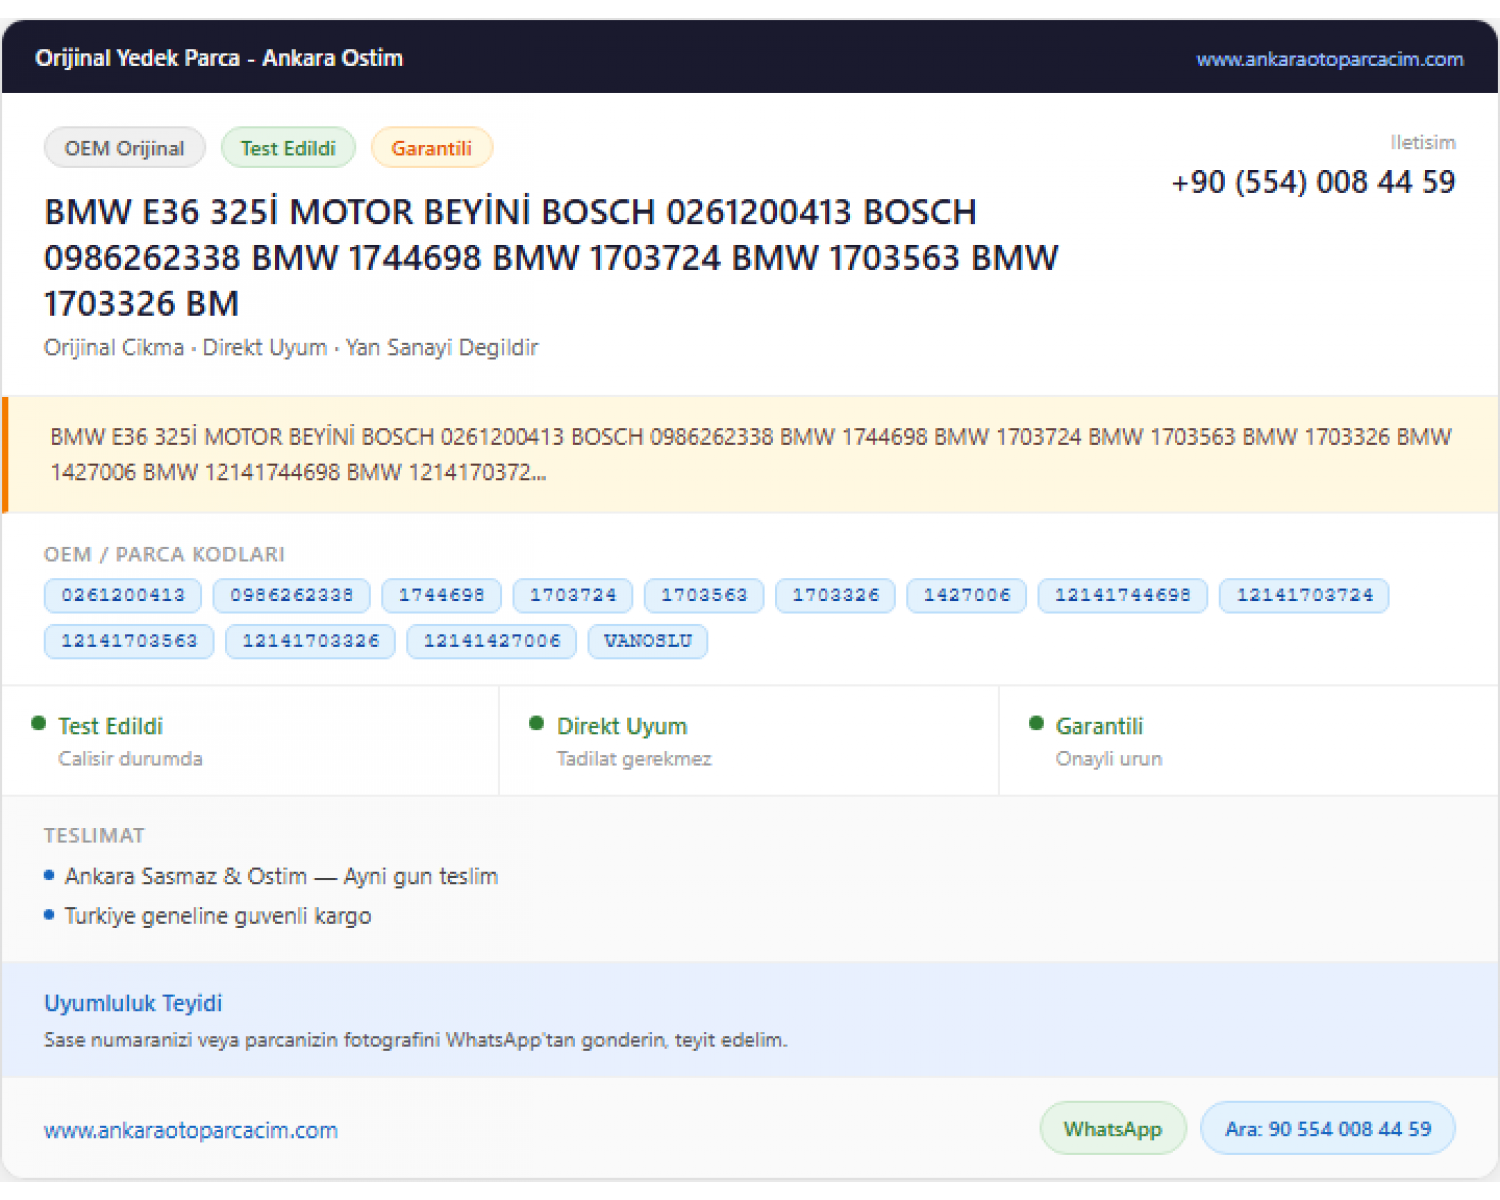This screenshot has height=1200, width=1500.
Task: Select the Test Edildi badge at top
Action: pos(288,148)
